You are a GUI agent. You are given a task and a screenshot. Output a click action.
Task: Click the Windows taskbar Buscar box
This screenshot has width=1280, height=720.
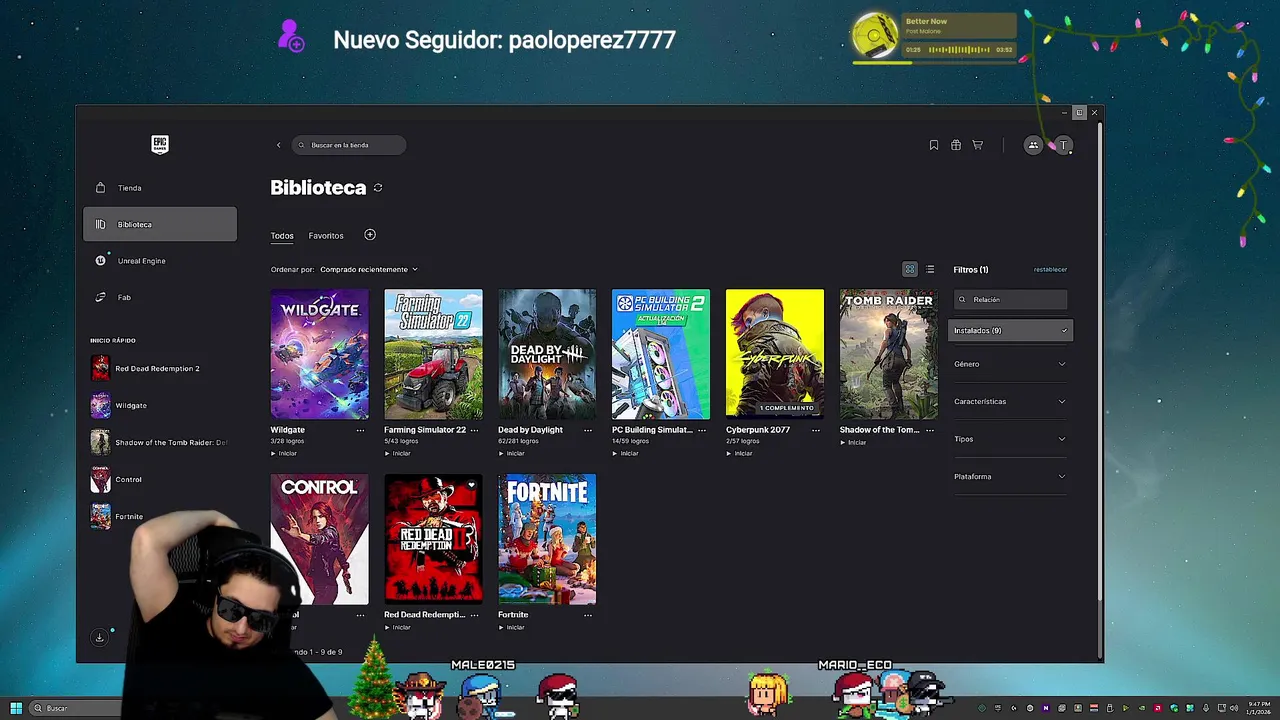click(x=75, y=708)
